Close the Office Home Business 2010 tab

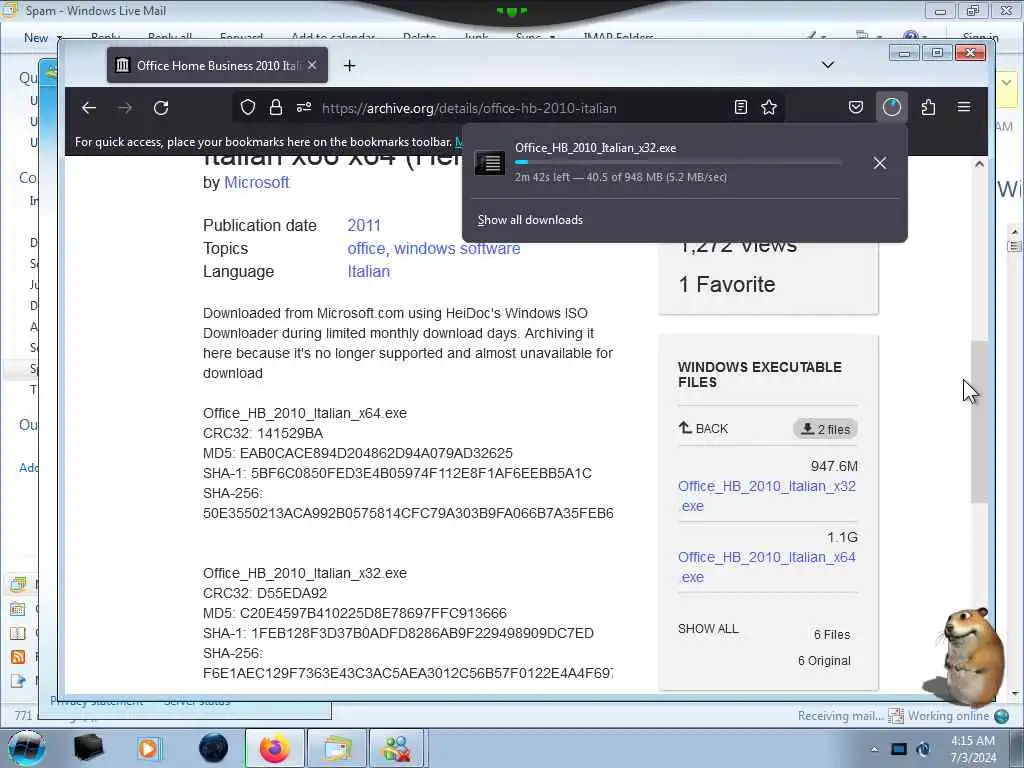312,65
